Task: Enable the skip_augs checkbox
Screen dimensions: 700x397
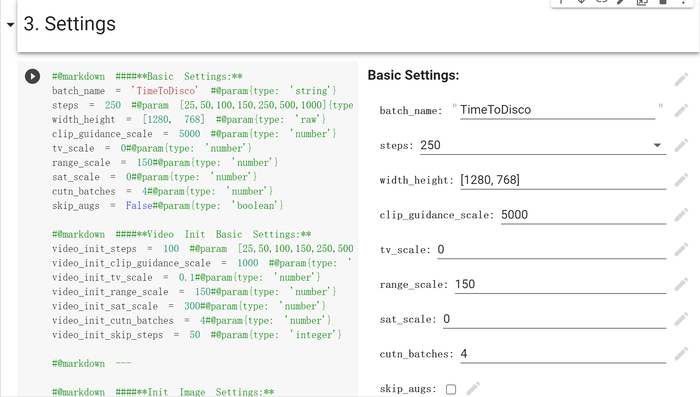Action: 451,389
